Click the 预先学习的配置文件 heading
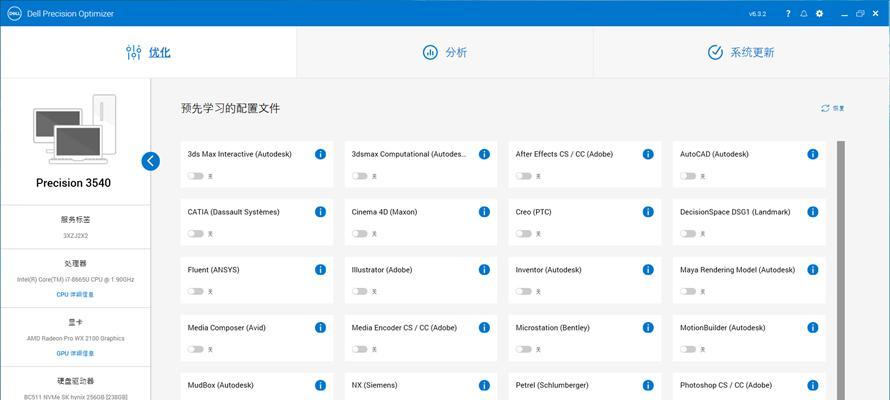Screen dimensions: 890x400 point(230,109)
